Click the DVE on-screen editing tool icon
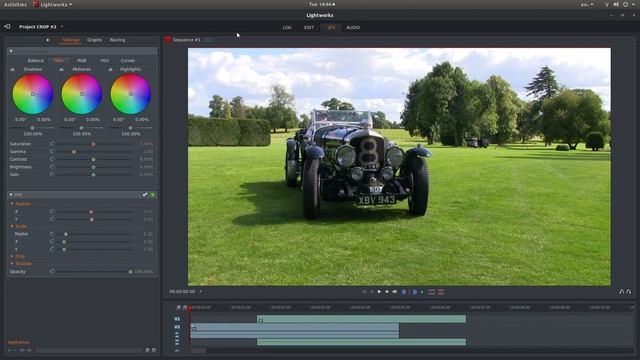Viewport: 640px width, 360px height. 145,195
